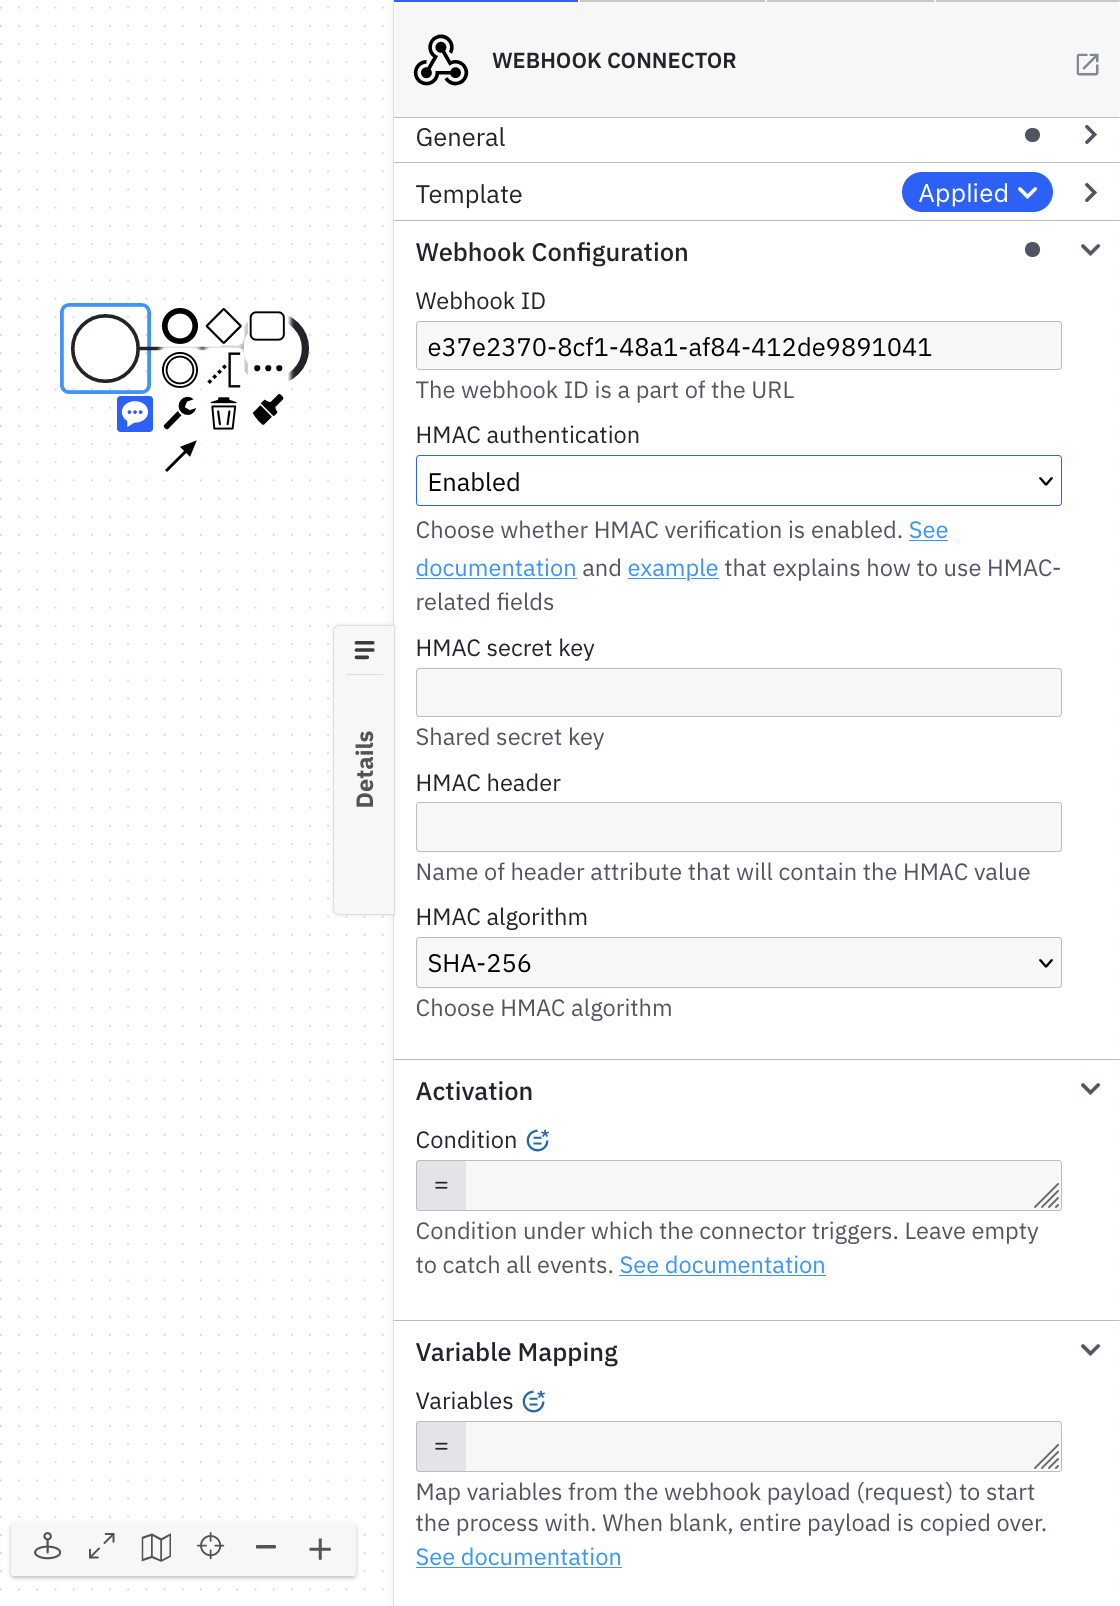Open the example link for HMAC fields
This screenshot has height=1606, width=1120.
(x=672, y=567)
